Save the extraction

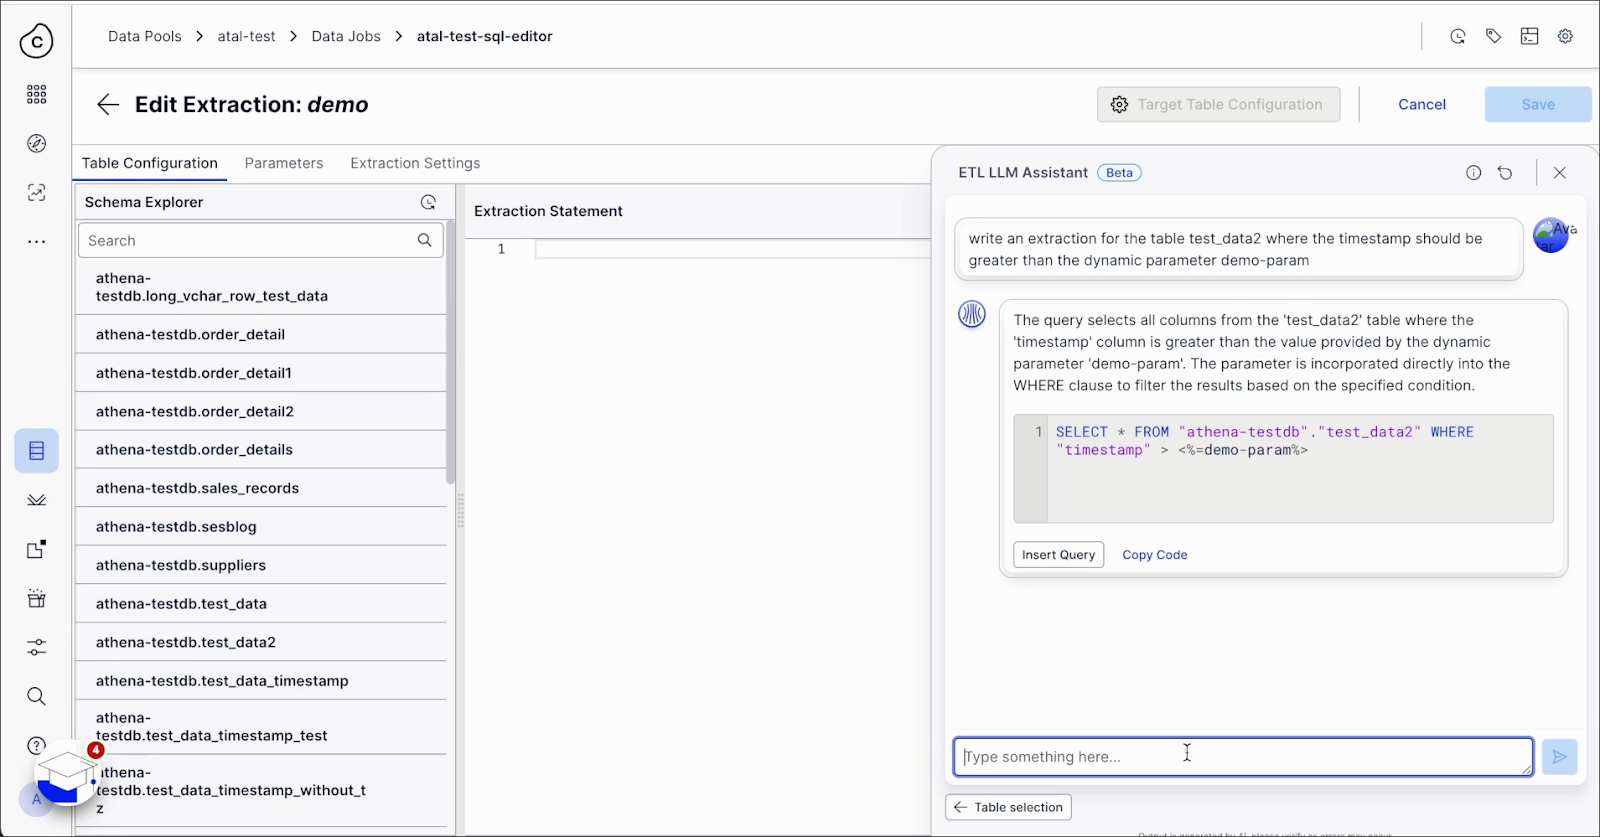coord(1538,105)
